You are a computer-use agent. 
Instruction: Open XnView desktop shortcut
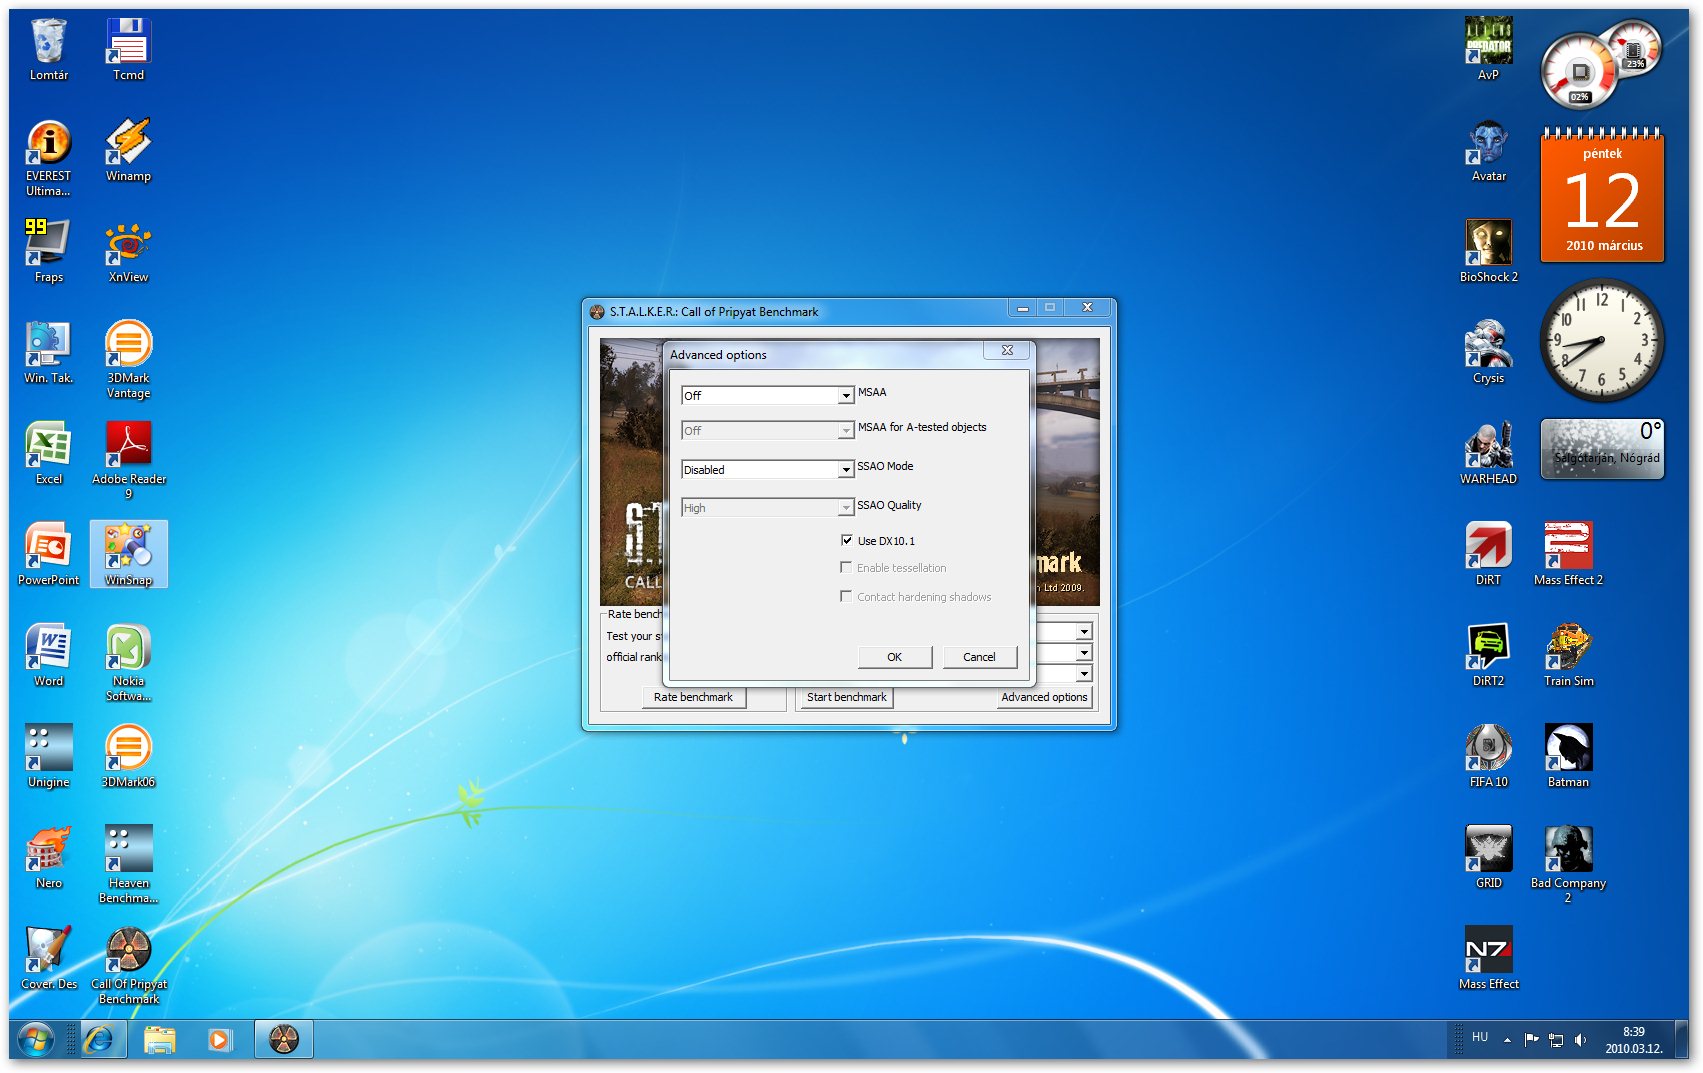(x=128, y=251)
